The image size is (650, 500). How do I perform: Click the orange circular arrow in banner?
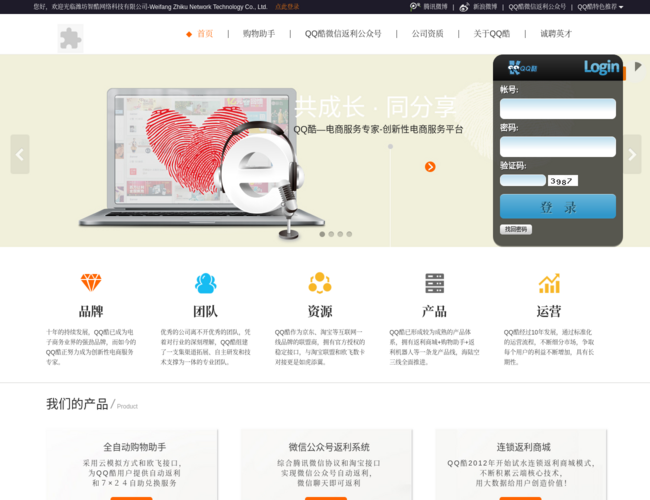coord(430,167)
